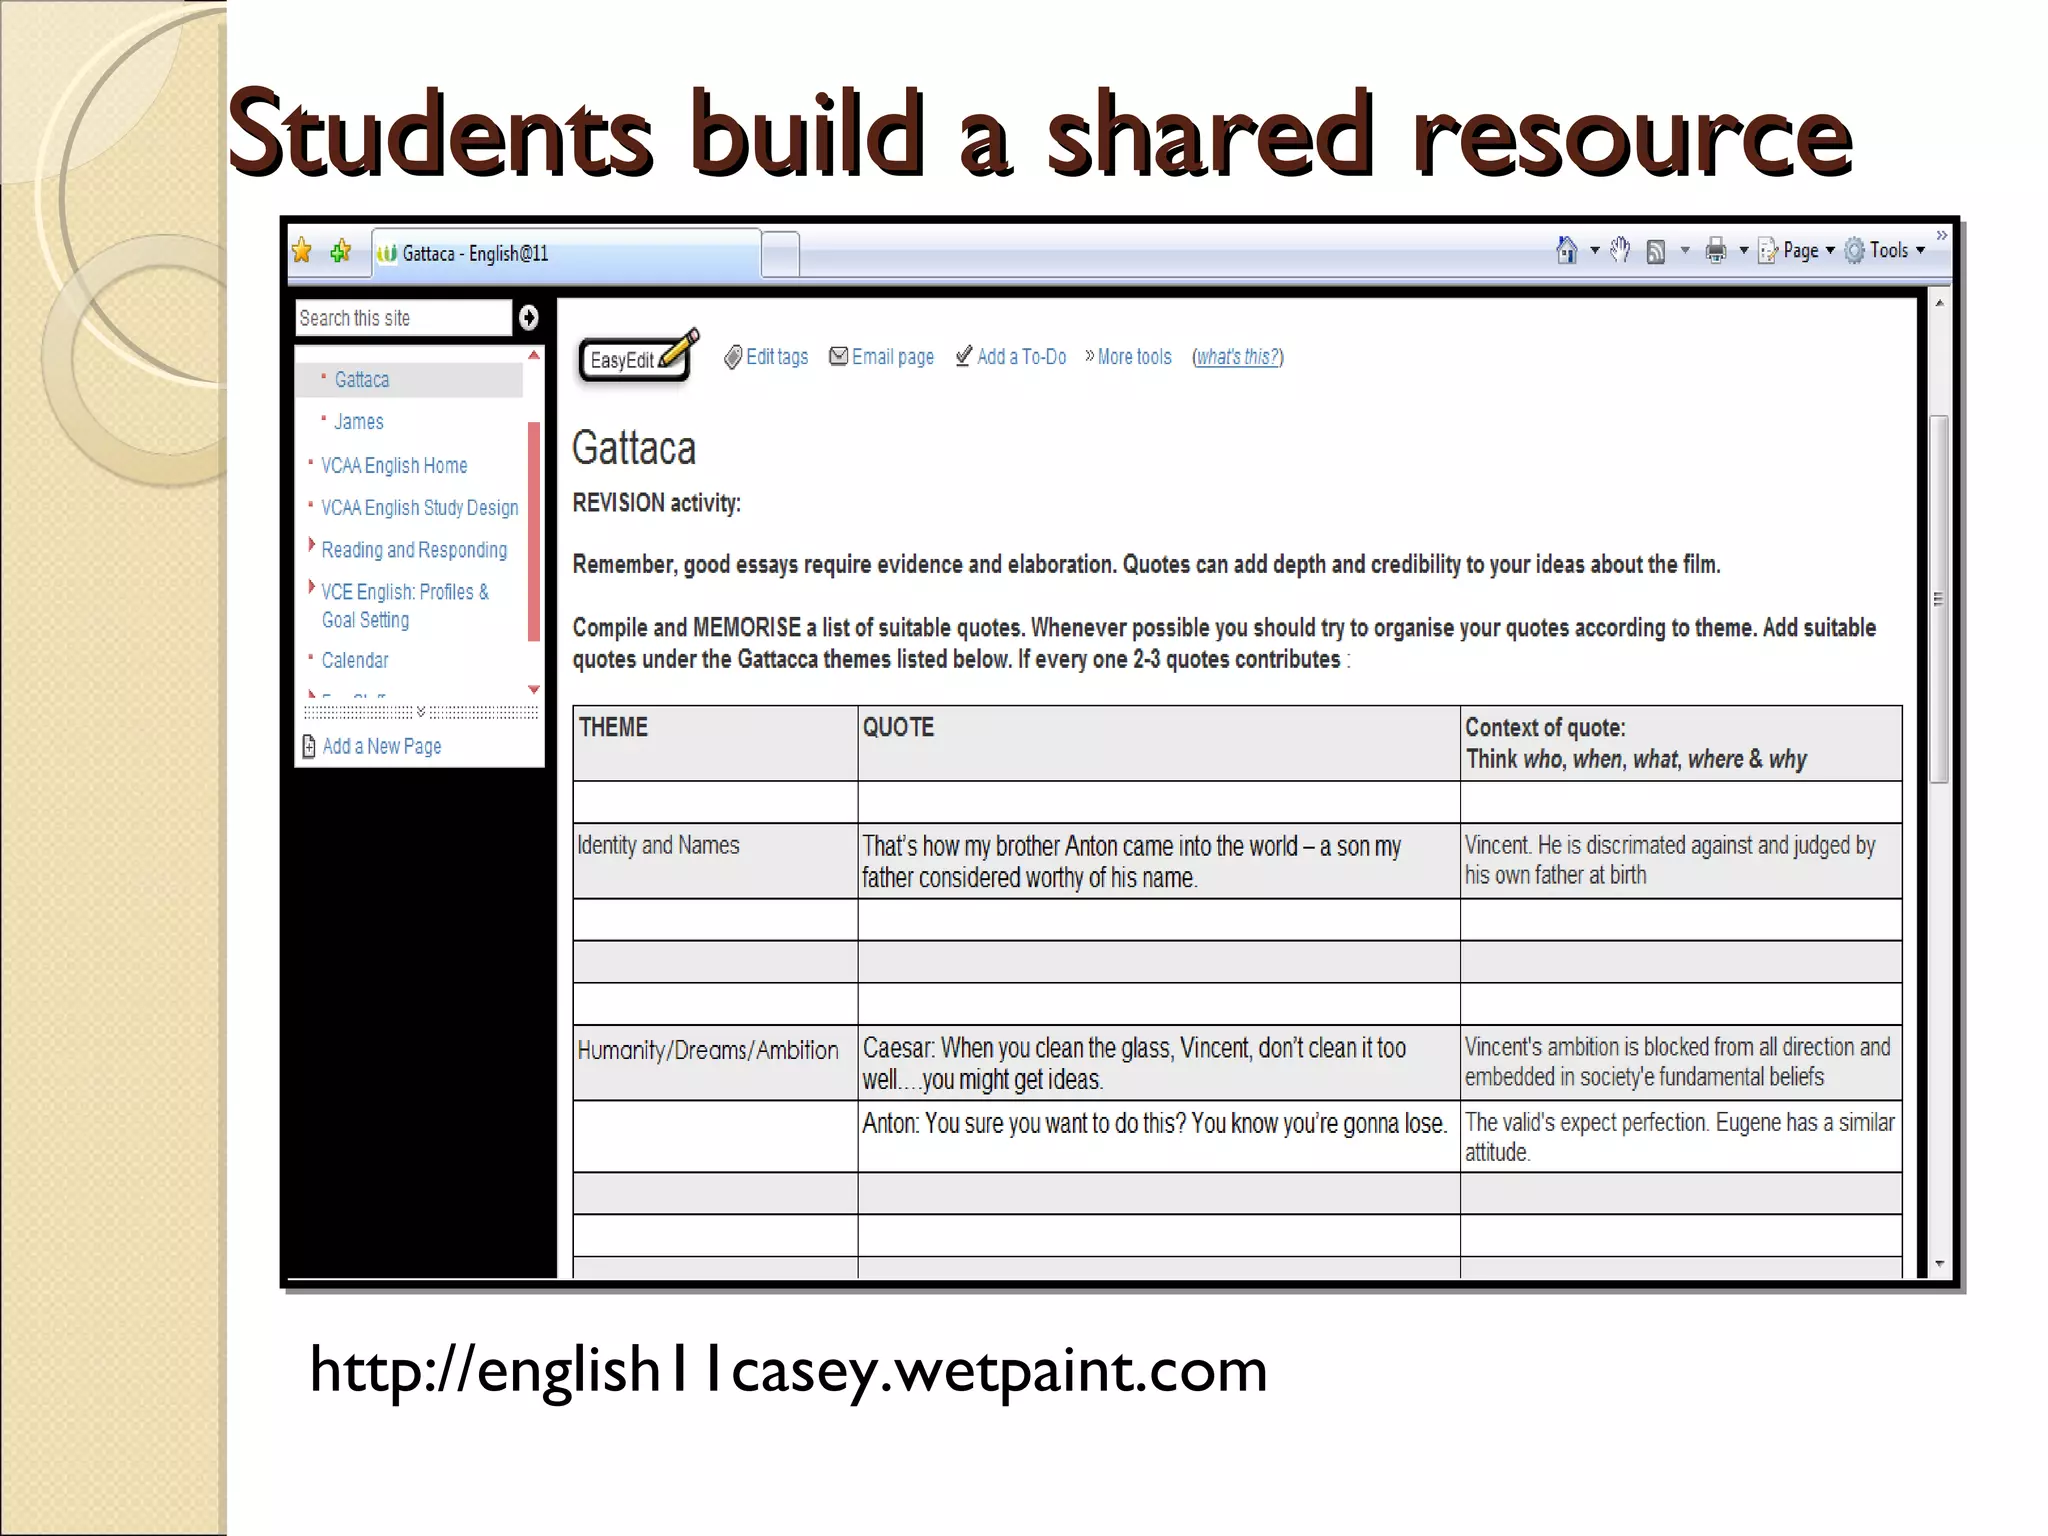Click the valid's expect perfection cell
The image size is (2048, 1536).
tap(1680, 1136)
